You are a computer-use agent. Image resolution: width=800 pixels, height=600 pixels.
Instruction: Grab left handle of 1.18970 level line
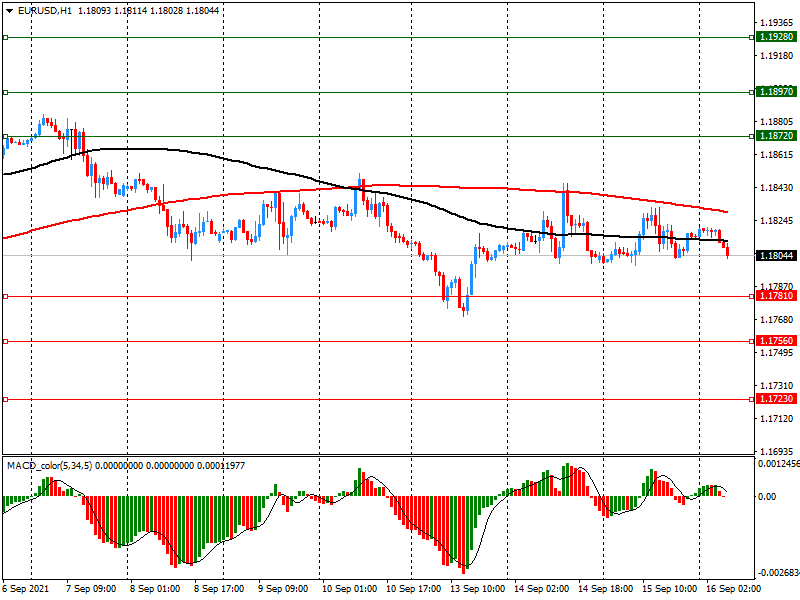(6, 92)
